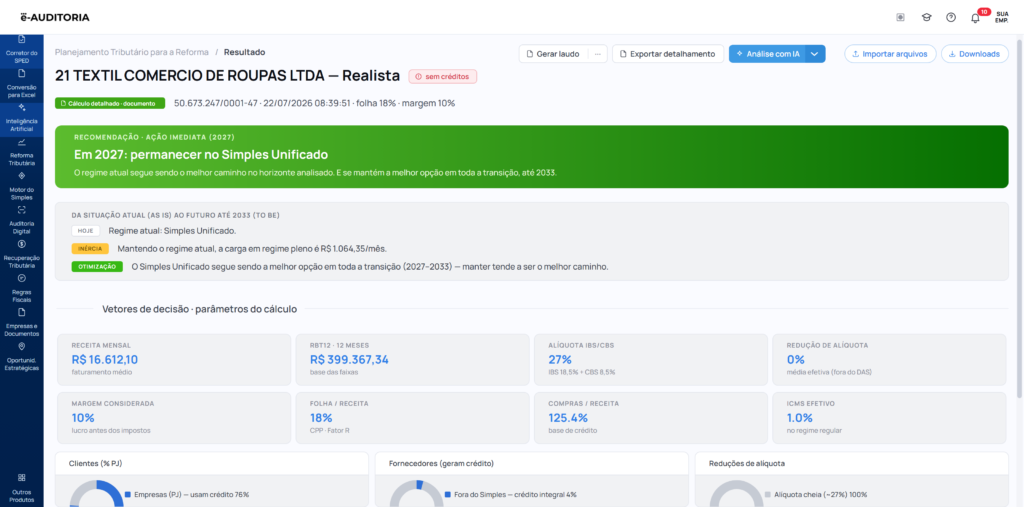Open Auditoria Digital in sidebar

22,220
